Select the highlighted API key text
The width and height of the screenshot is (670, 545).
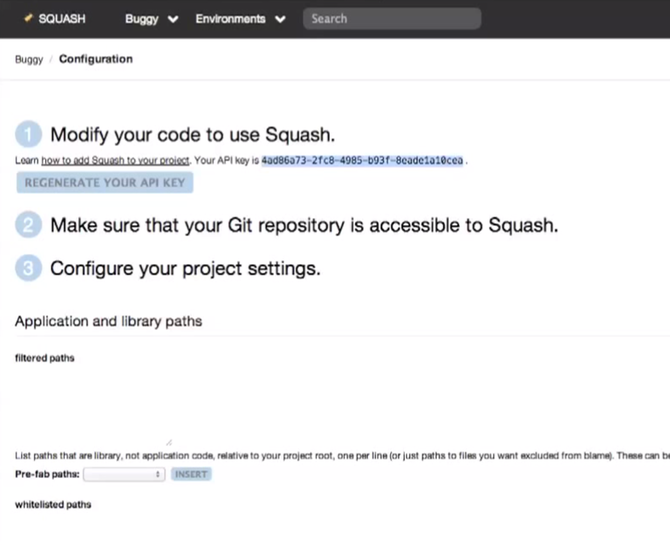pos(362,160)
